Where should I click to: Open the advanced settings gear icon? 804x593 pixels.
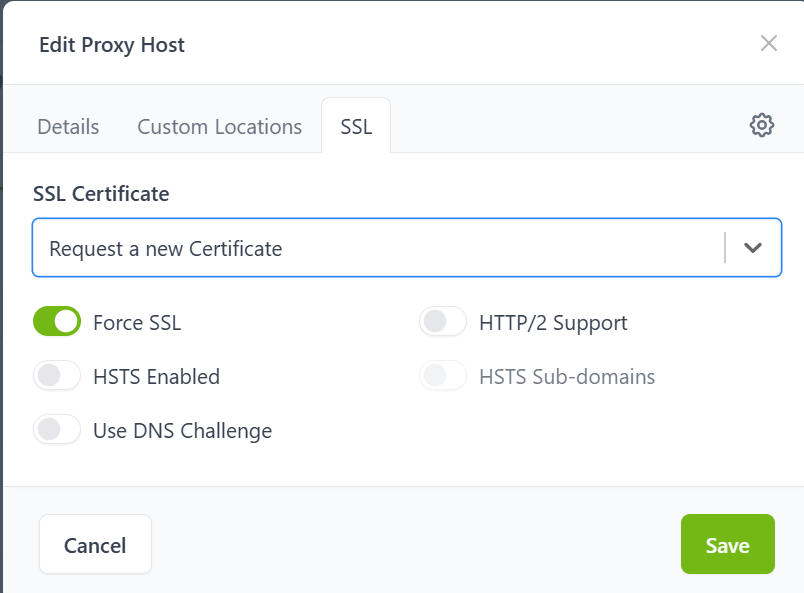tap(761, 125)
